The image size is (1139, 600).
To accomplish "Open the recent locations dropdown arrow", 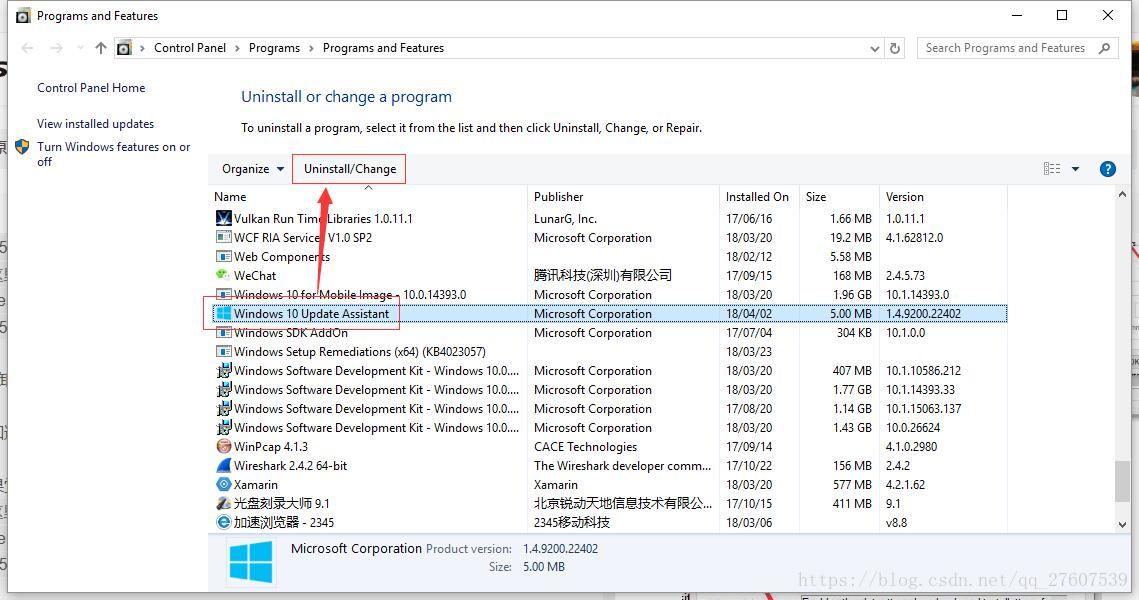I will pos(80,48).
